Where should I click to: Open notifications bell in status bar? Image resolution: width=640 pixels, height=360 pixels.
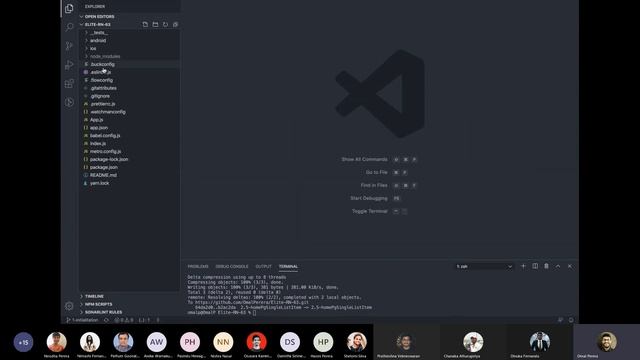pyautogui.click(x=571, y=320)
